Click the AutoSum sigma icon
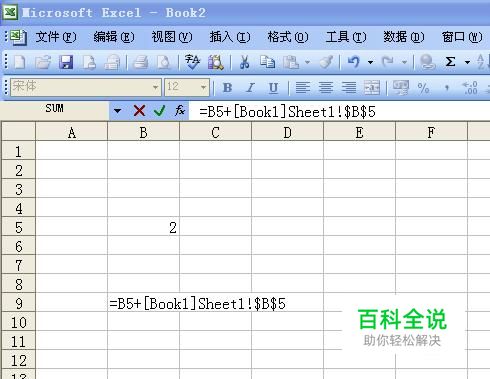Image resolution: width=490 pixels, height=379 pixels. (450, 62)
